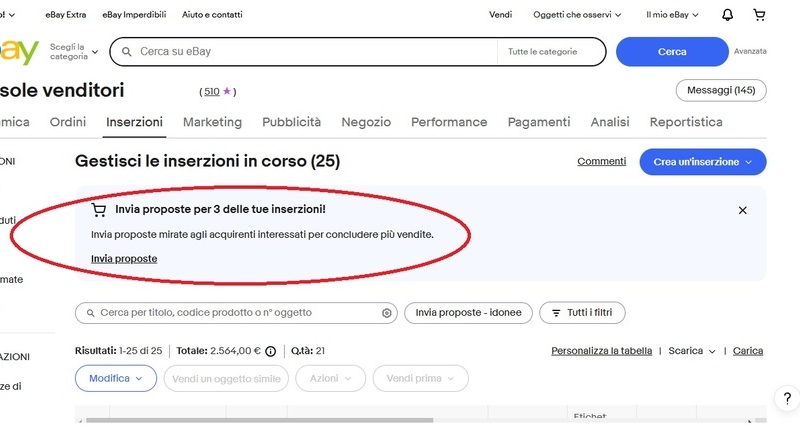Click the feedback star icon

point(227,91)
